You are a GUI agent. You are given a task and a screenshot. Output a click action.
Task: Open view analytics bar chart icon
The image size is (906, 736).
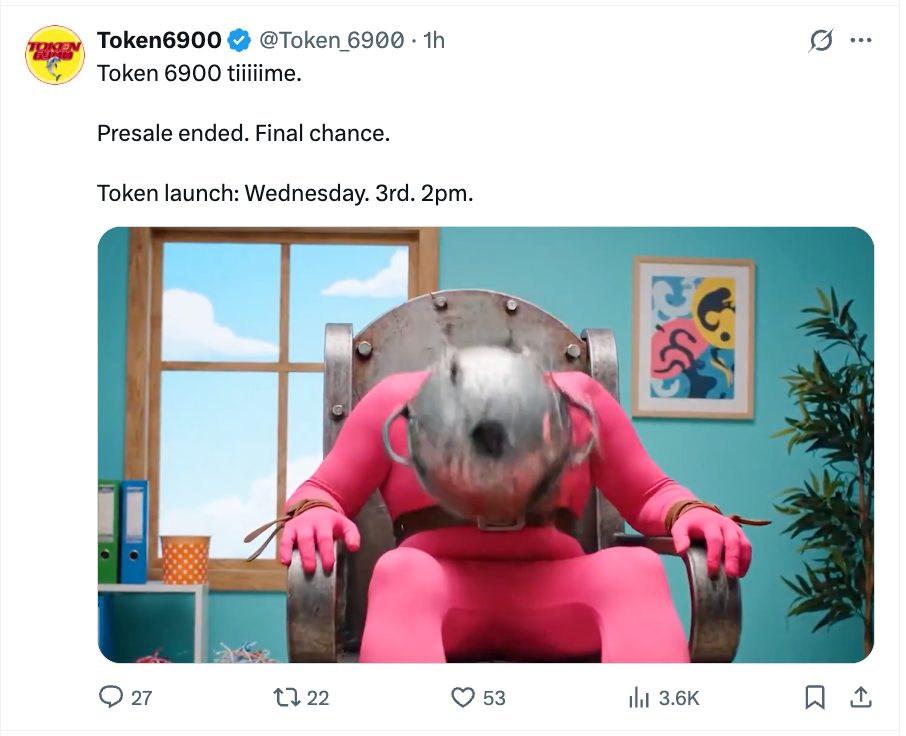pos(639,697)
